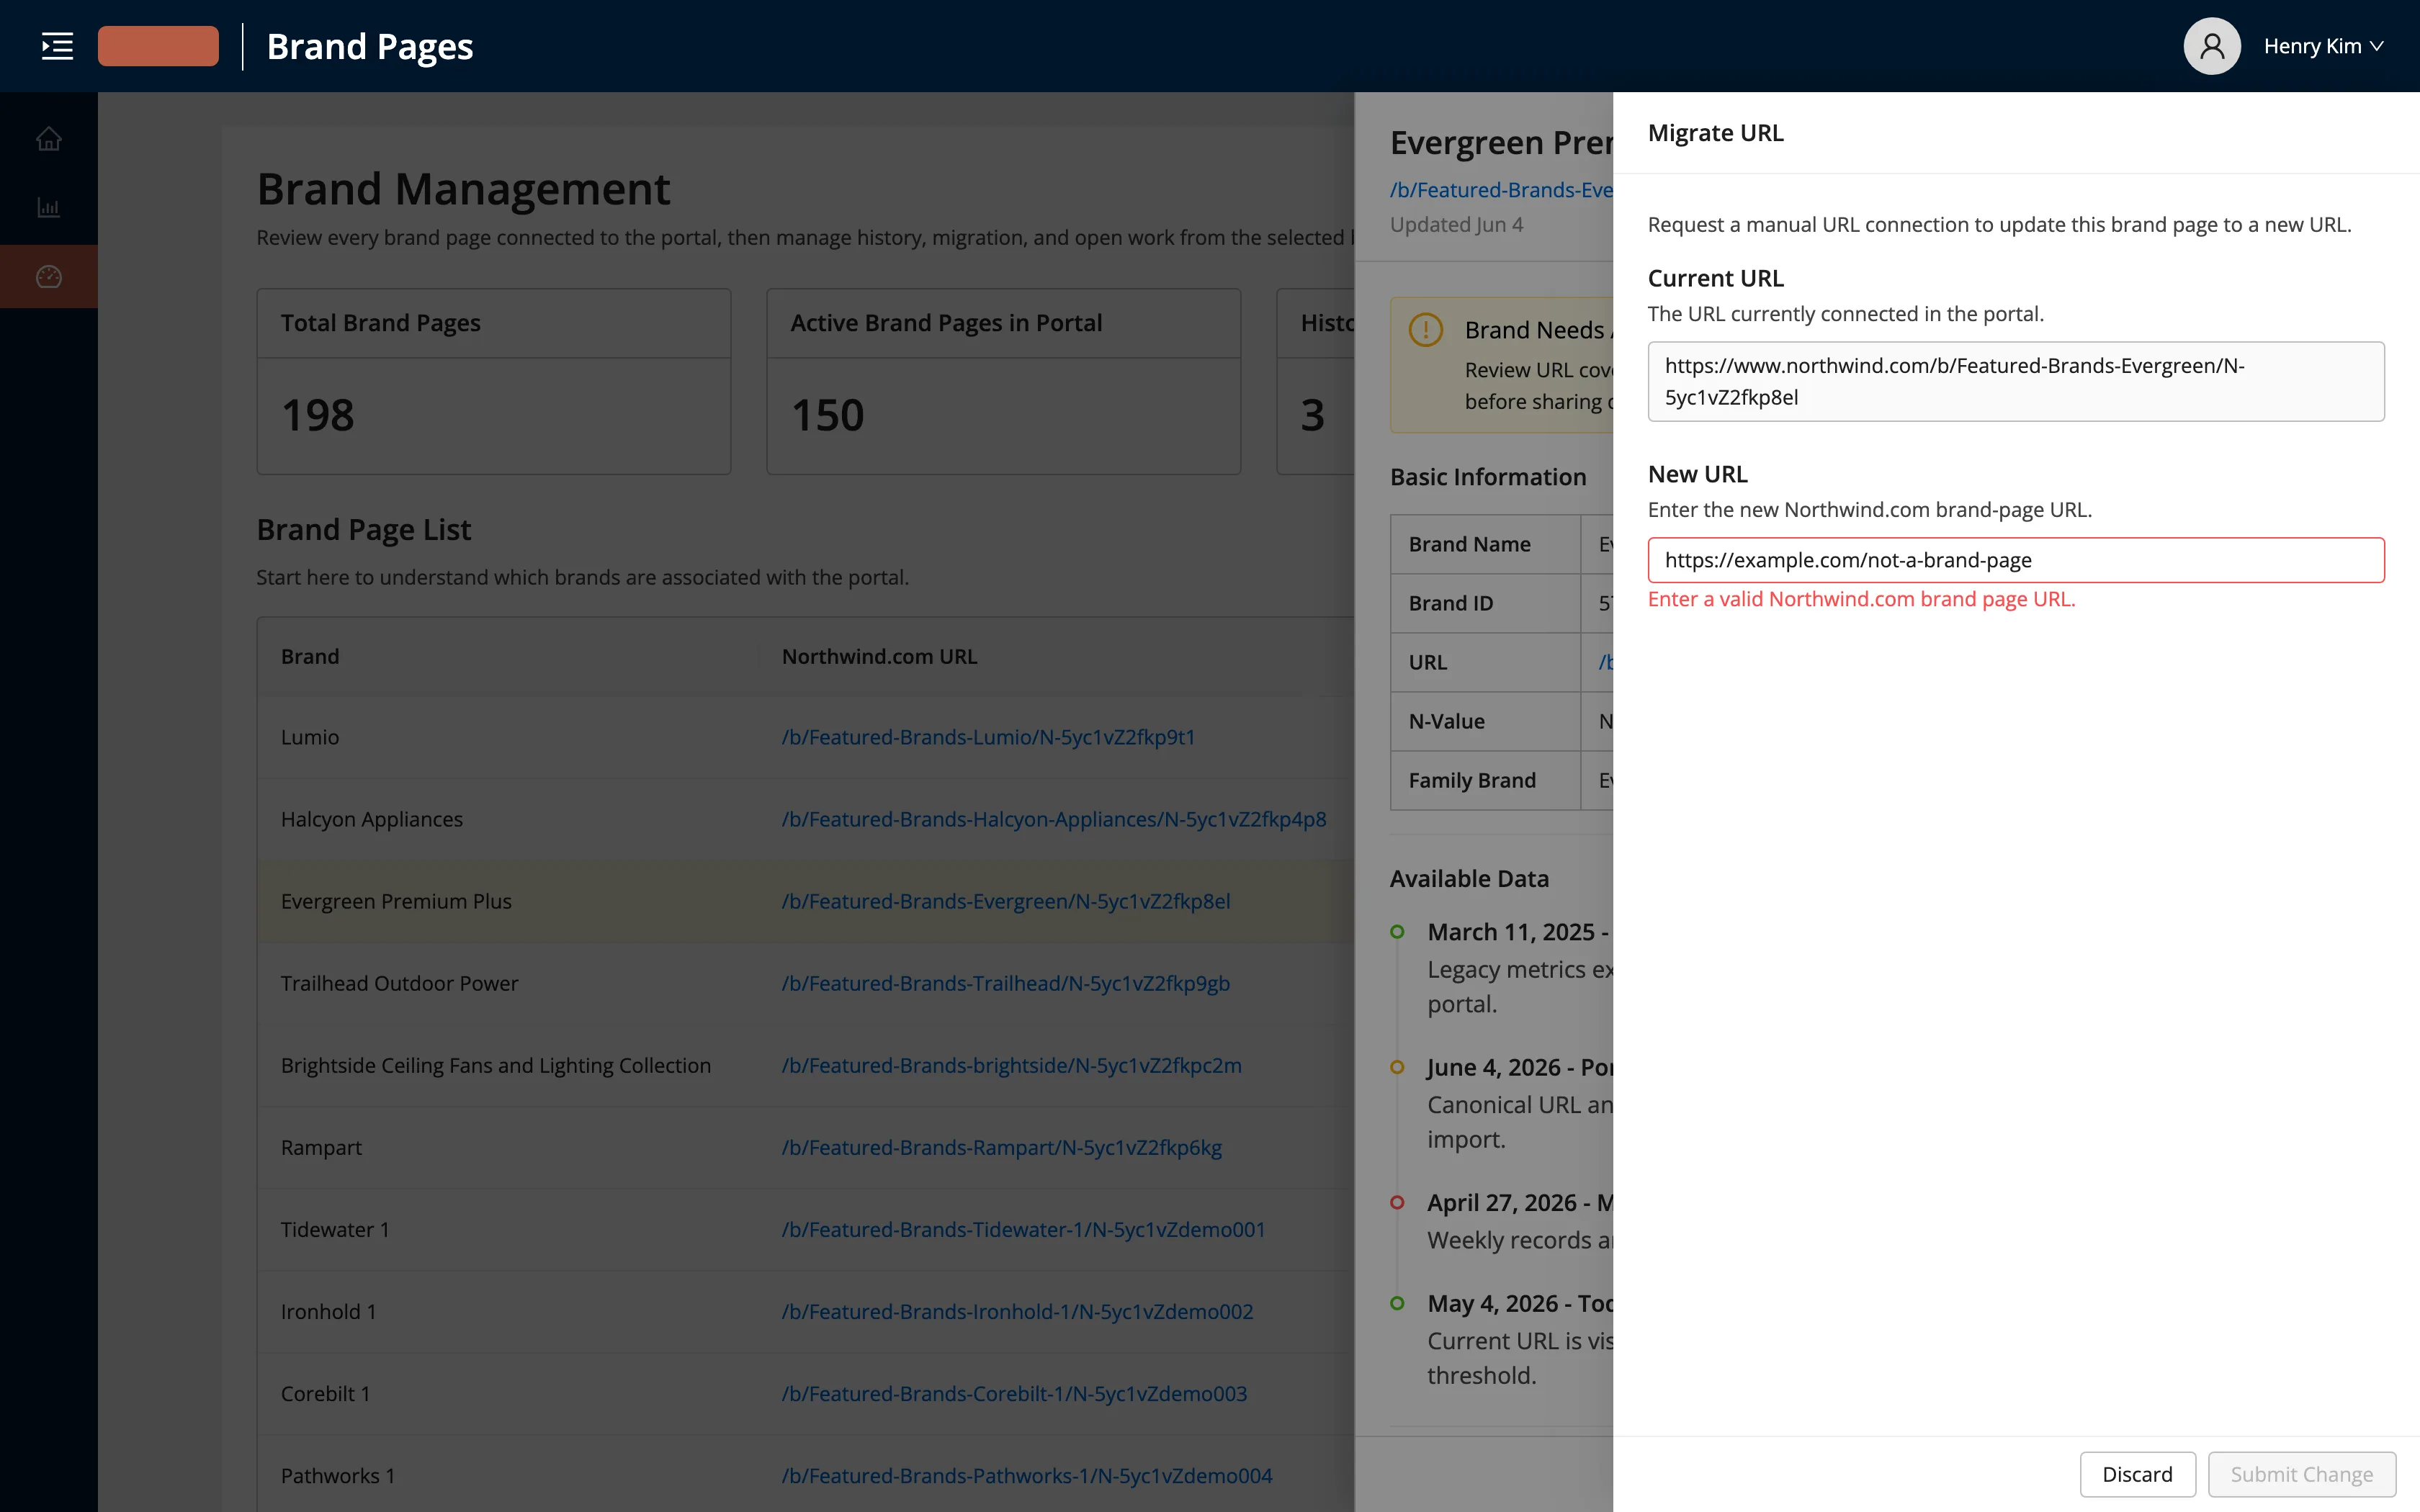Click the URL validation error message

coord(1861,599)
